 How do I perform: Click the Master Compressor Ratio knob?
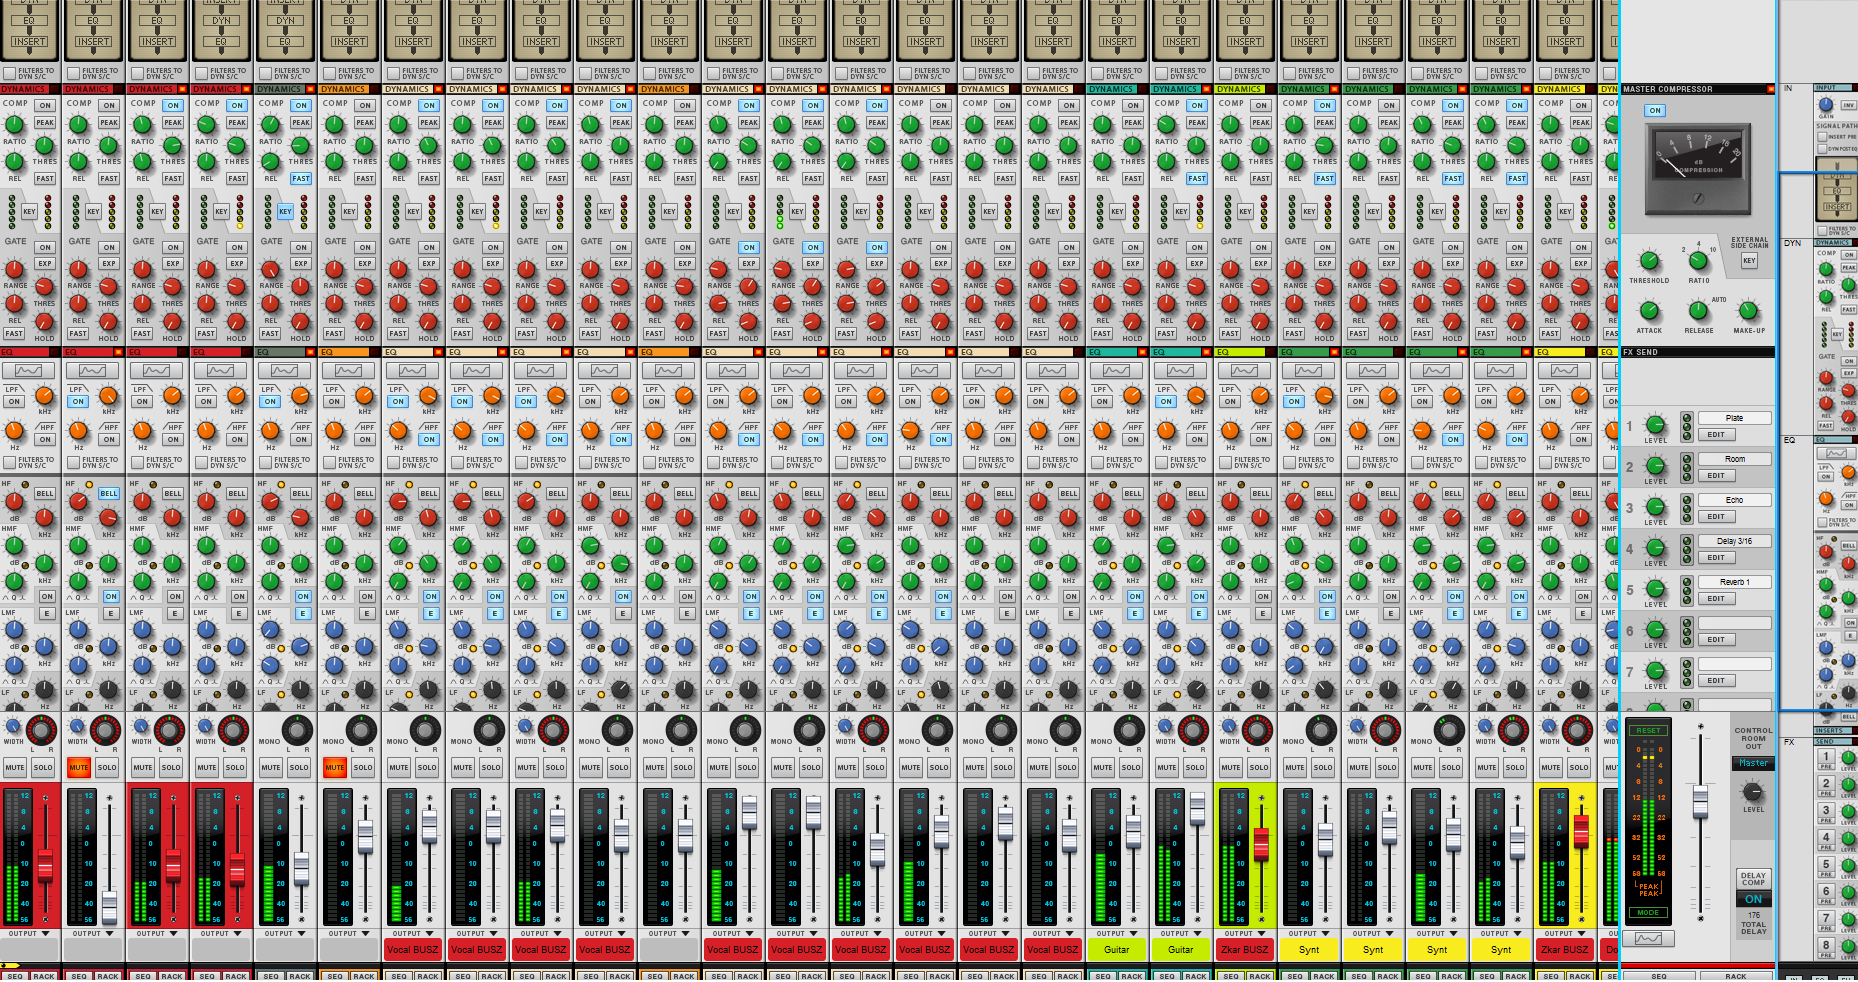[x=1698, y=262]
